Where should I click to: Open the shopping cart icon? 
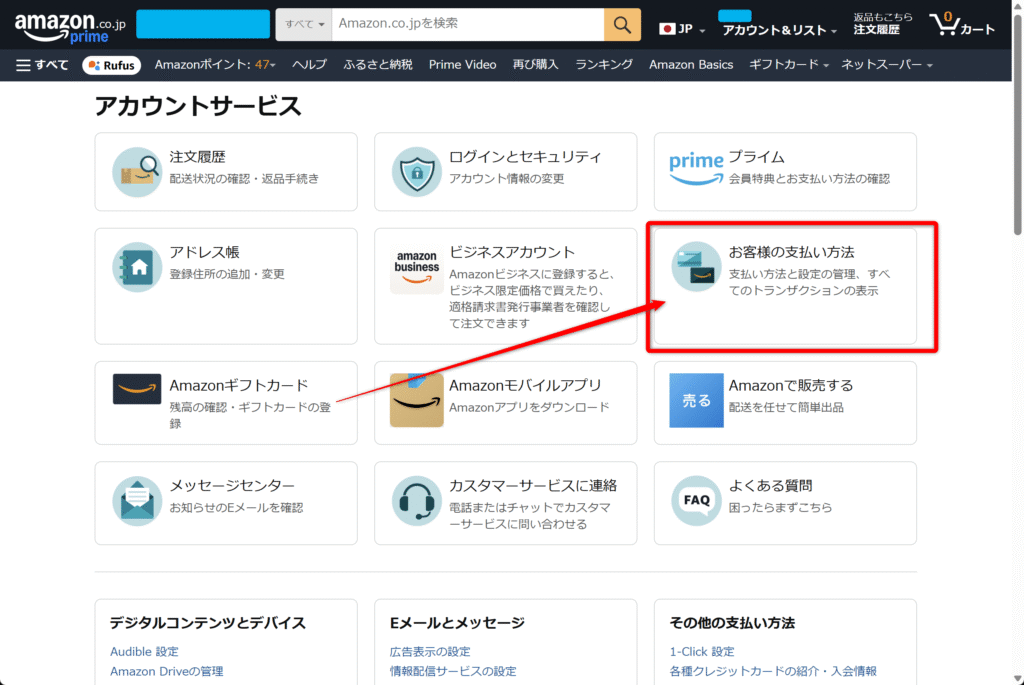962,25
